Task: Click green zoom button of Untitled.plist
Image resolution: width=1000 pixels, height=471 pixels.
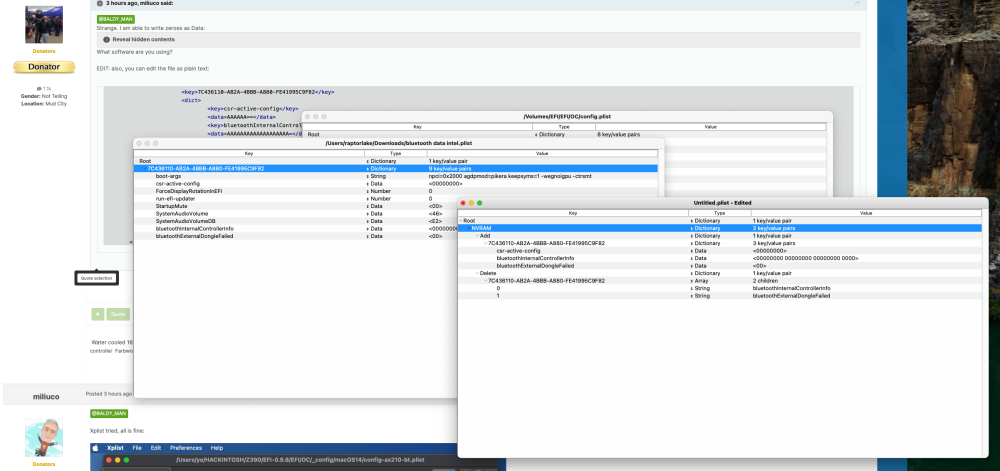Action: (x=480, y=203)
